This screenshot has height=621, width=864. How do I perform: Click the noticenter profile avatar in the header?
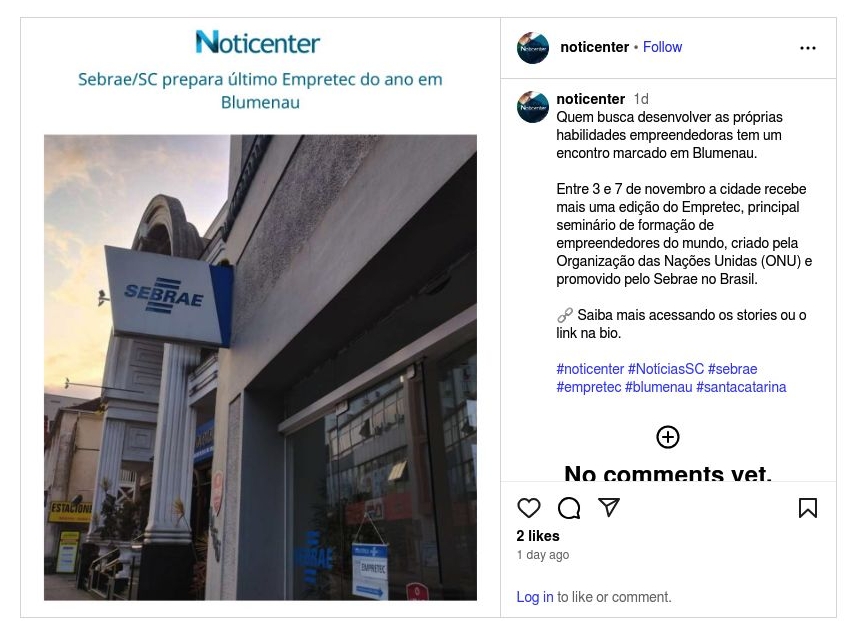[533, 48]
